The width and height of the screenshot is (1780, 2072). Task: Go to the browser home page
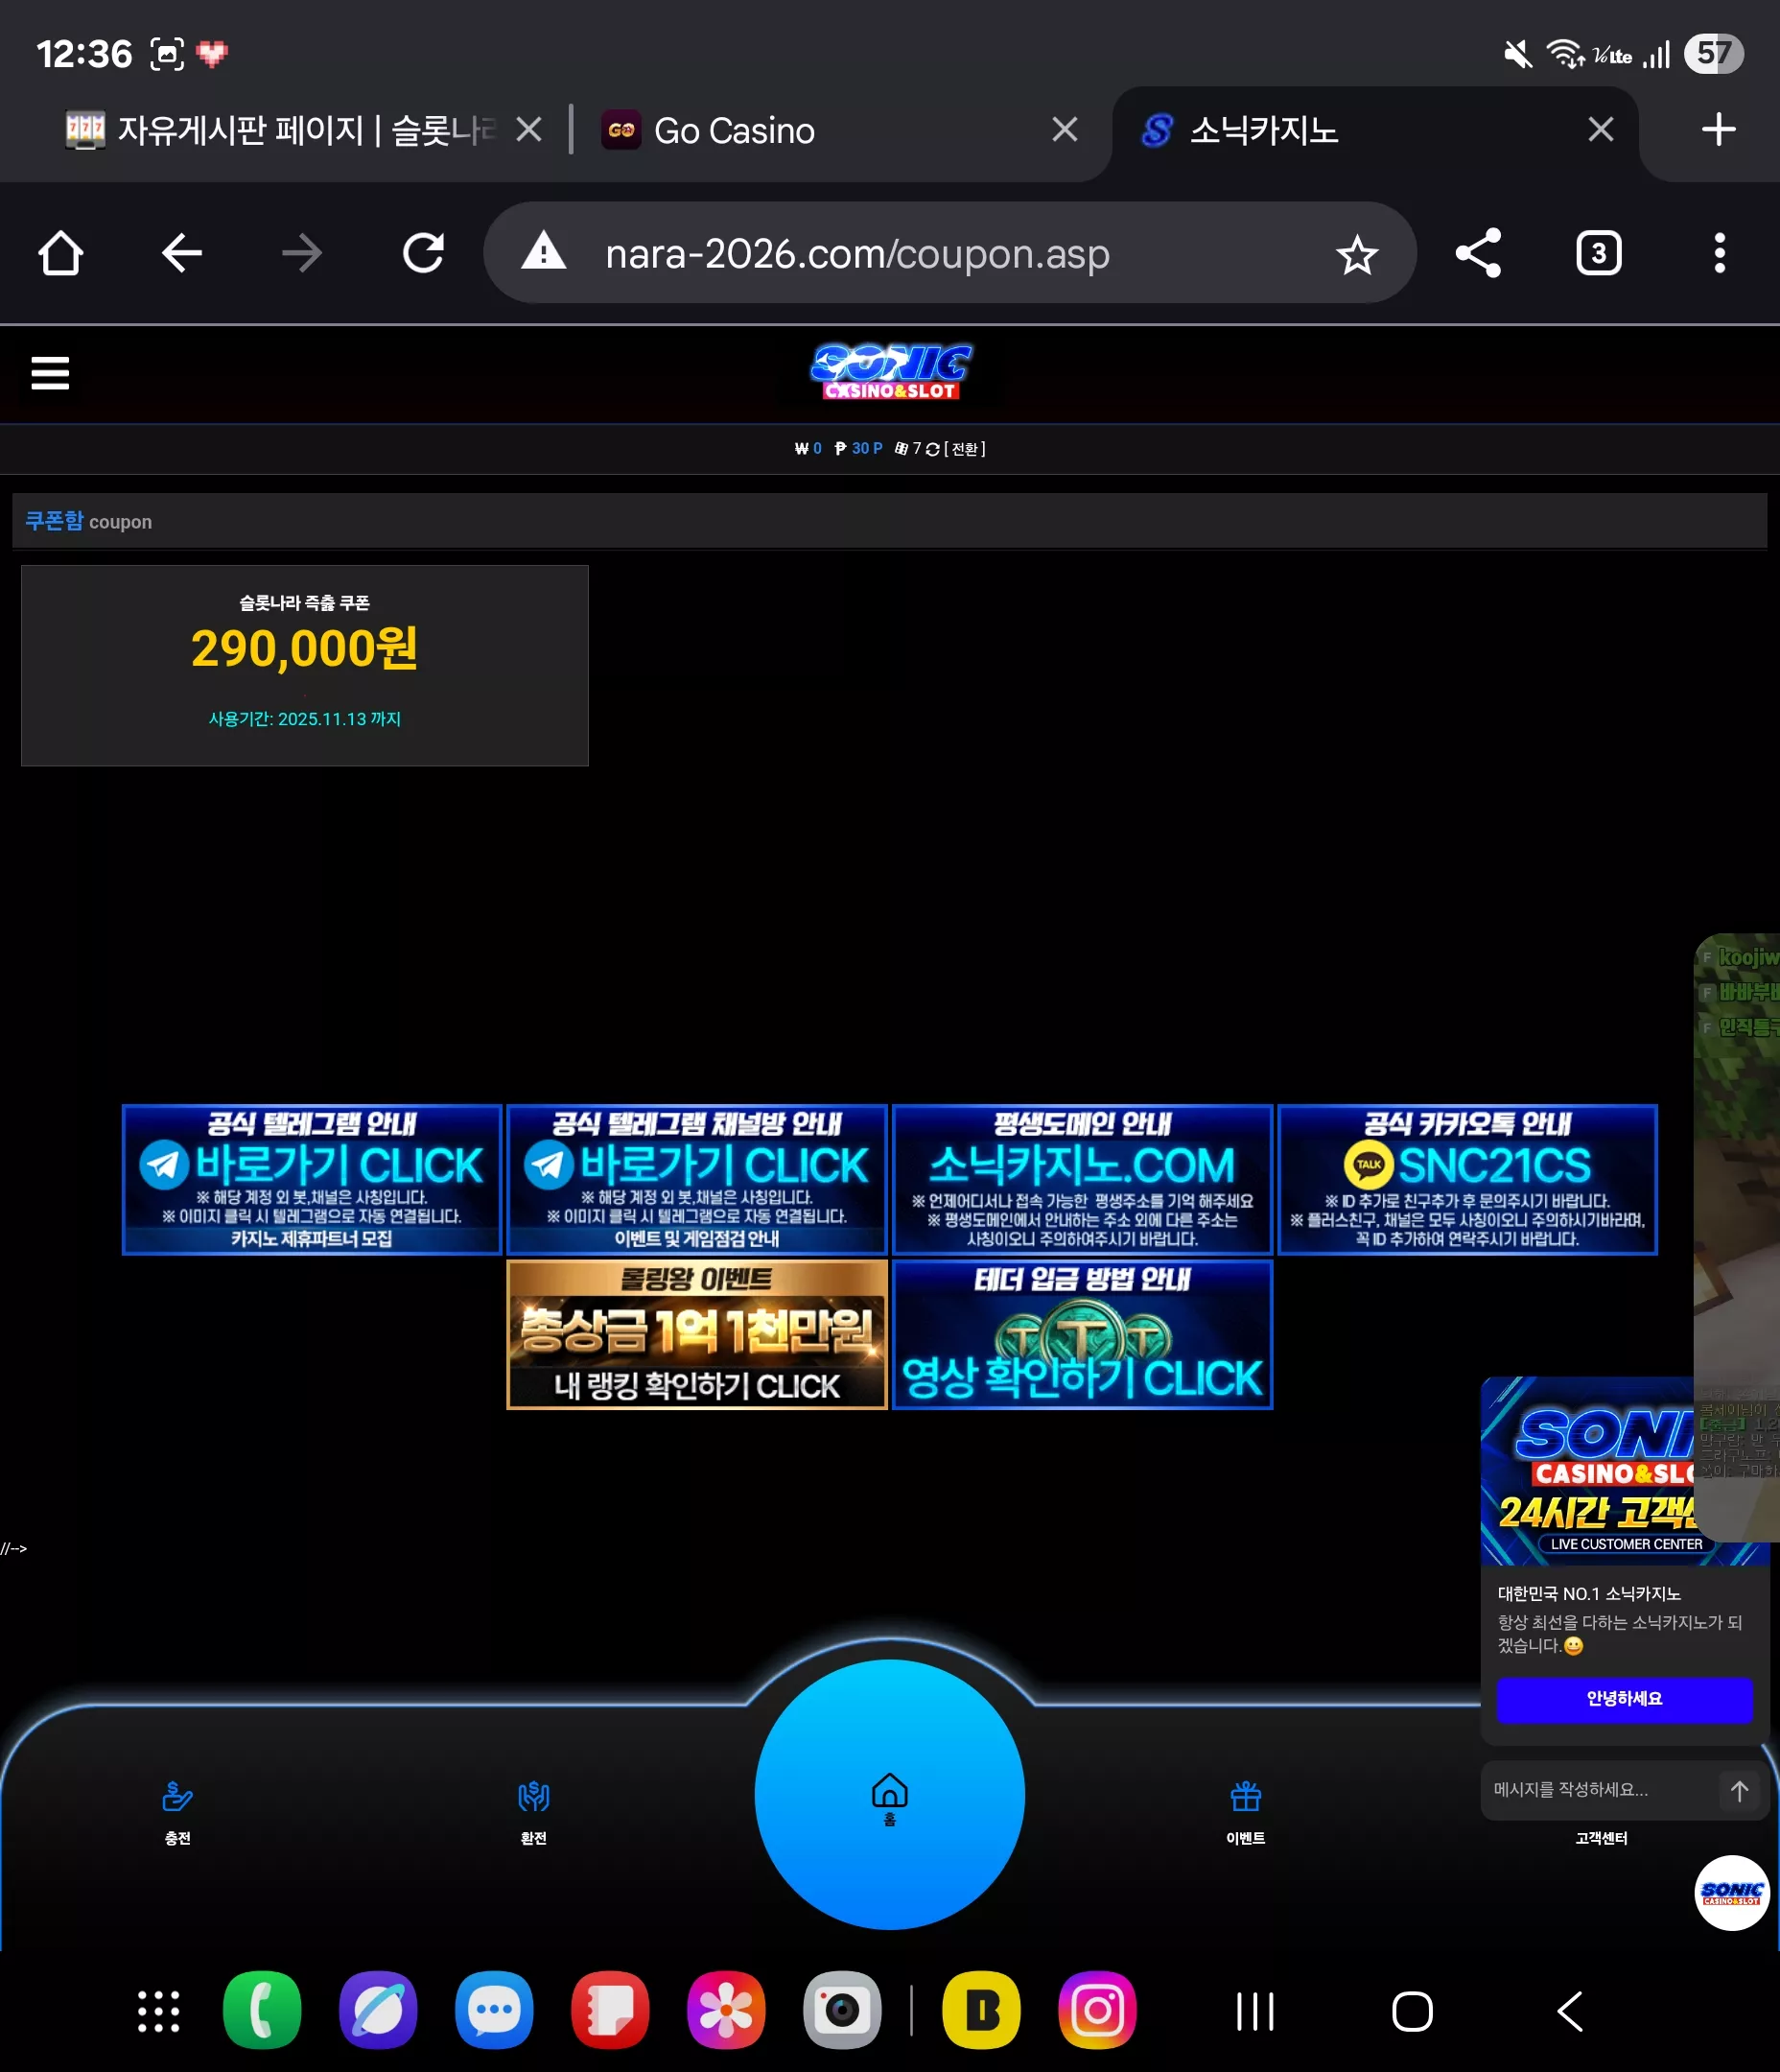pos(60,253)
